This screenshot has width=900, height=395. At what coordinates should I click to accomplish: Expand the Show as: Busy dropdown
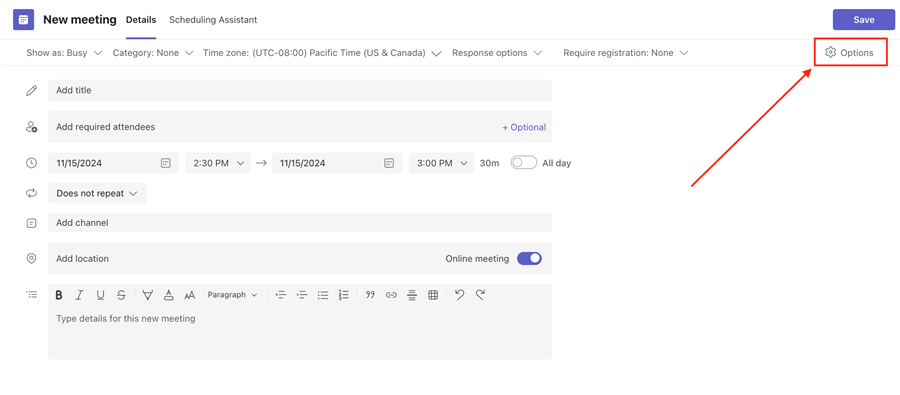click(x=64, y=53)
